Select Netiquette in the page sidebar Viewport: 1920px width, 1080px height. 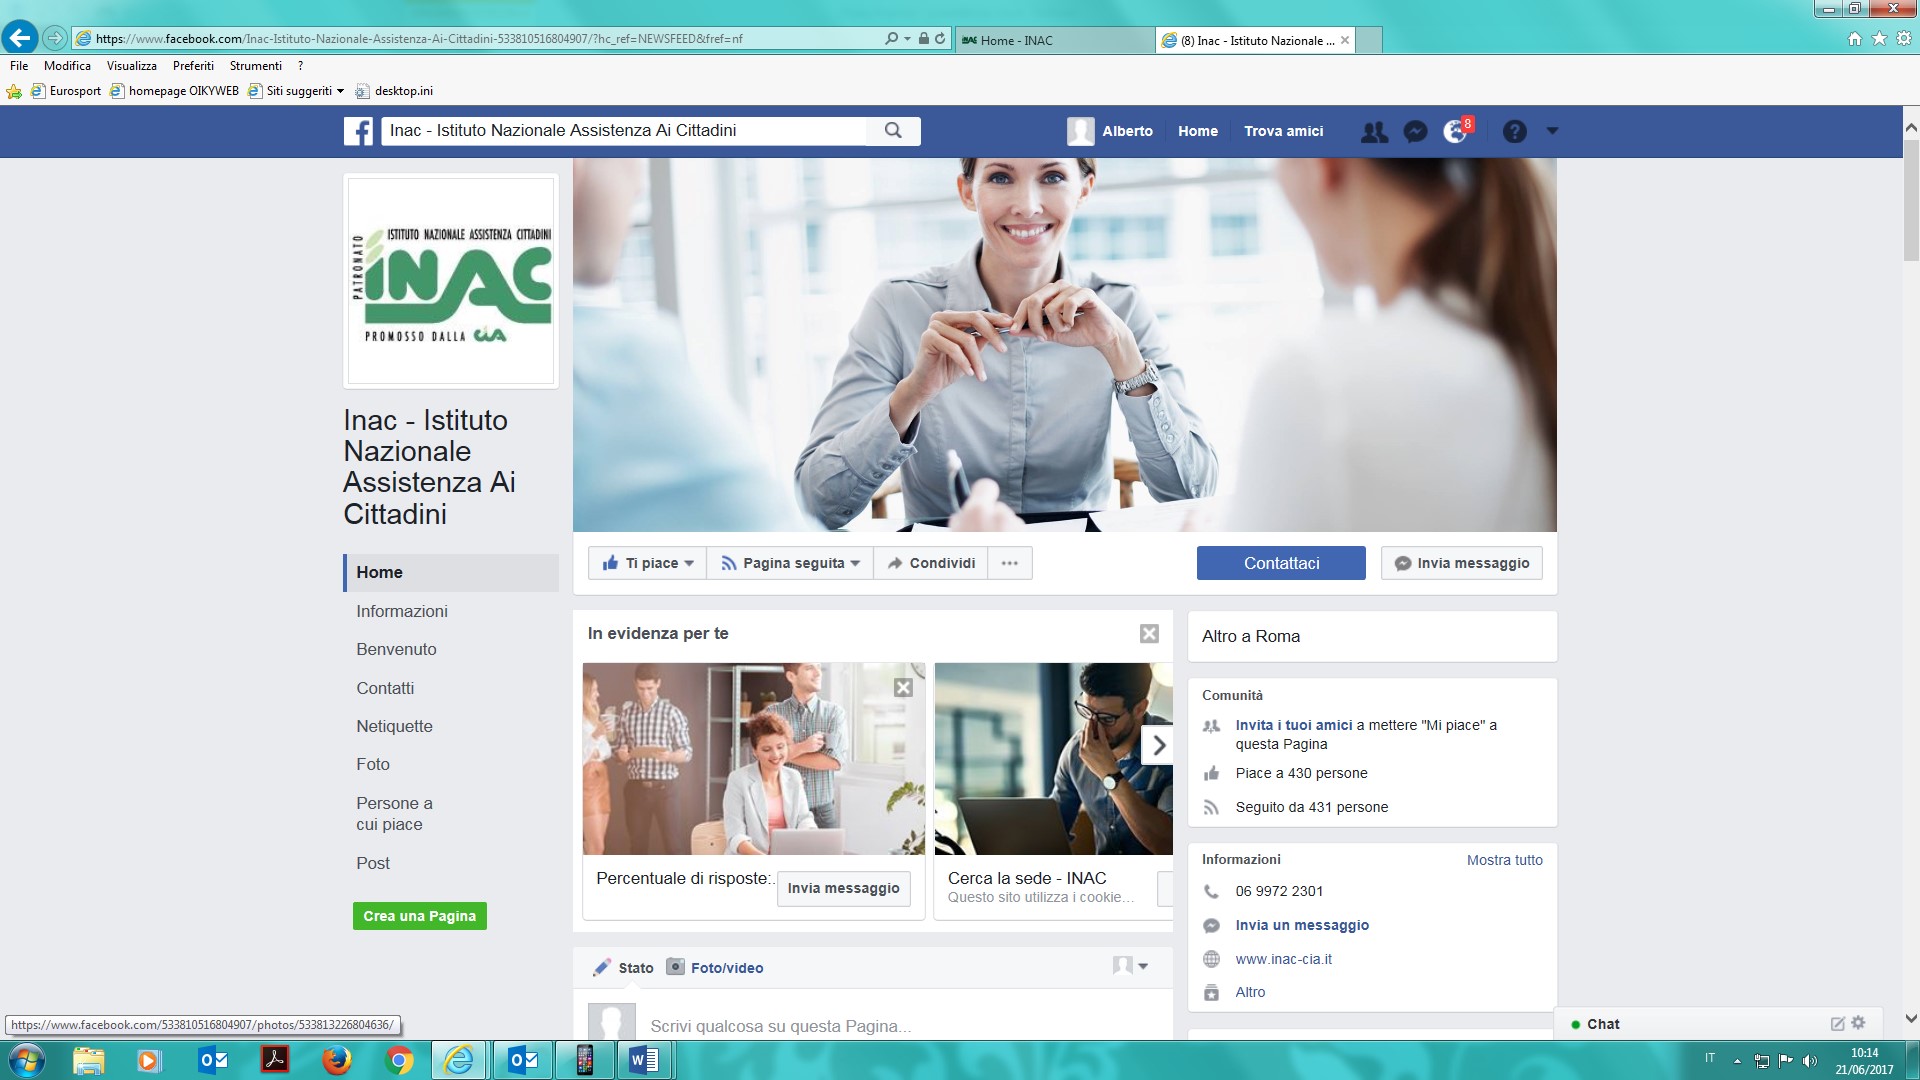point(394,726)
